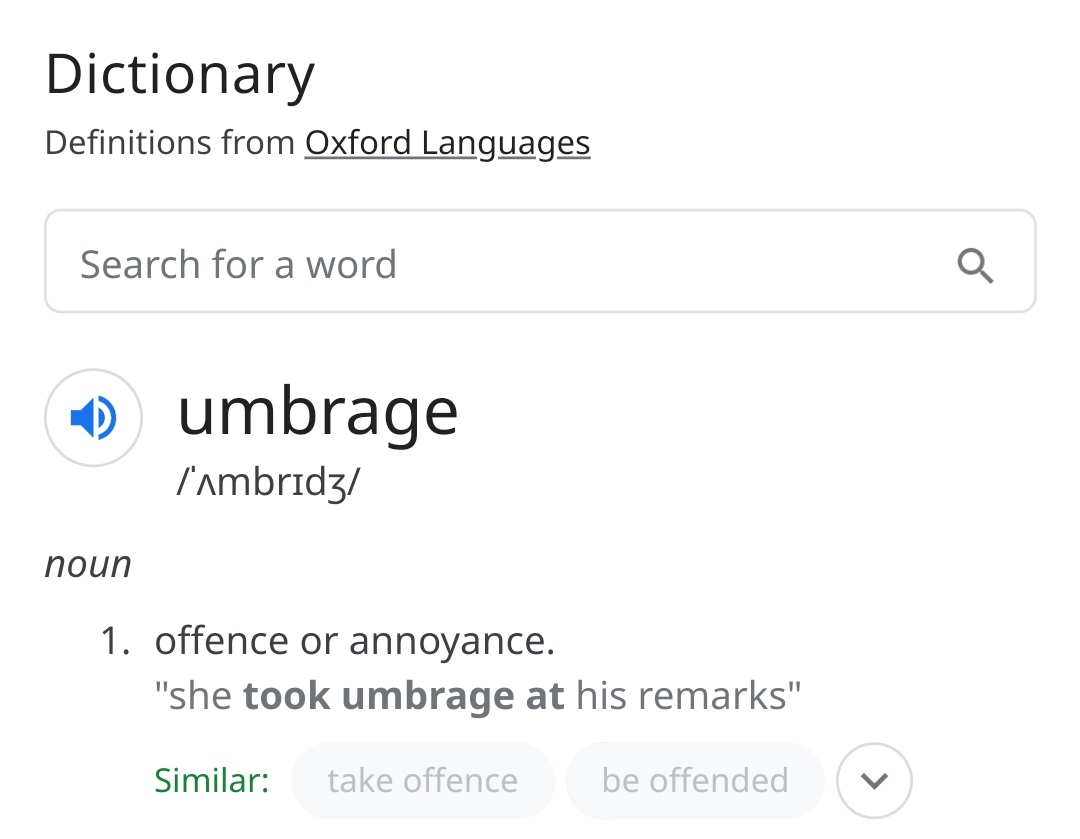Click the headword "umbrage"
The image size is (1080, 839).
tap(317, 409)
